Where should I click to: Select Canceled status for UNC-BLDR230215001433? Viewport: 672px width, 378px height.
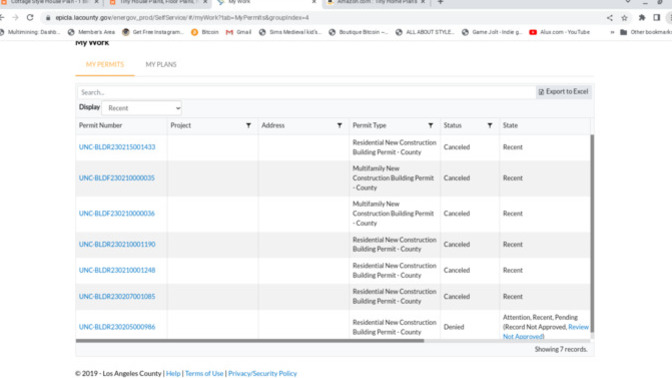(457, 147)
